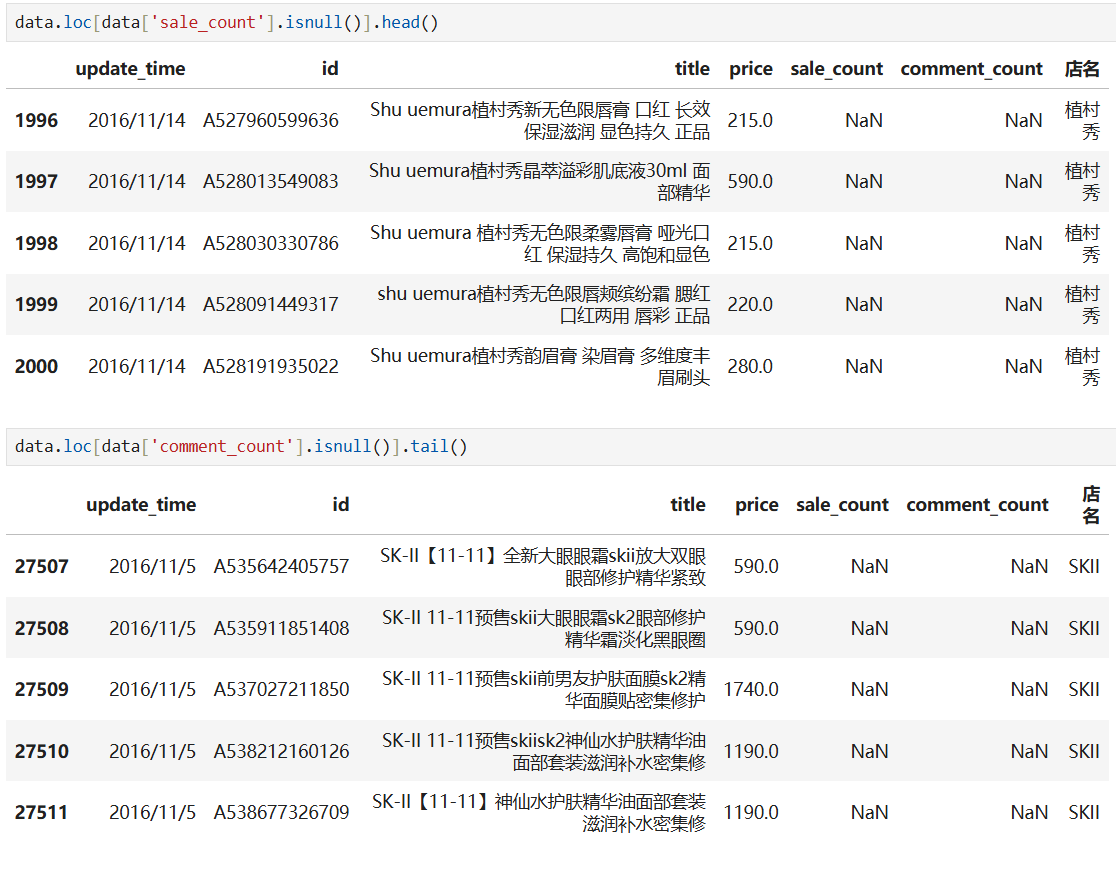Select update_time header in second table

[141, 504]
